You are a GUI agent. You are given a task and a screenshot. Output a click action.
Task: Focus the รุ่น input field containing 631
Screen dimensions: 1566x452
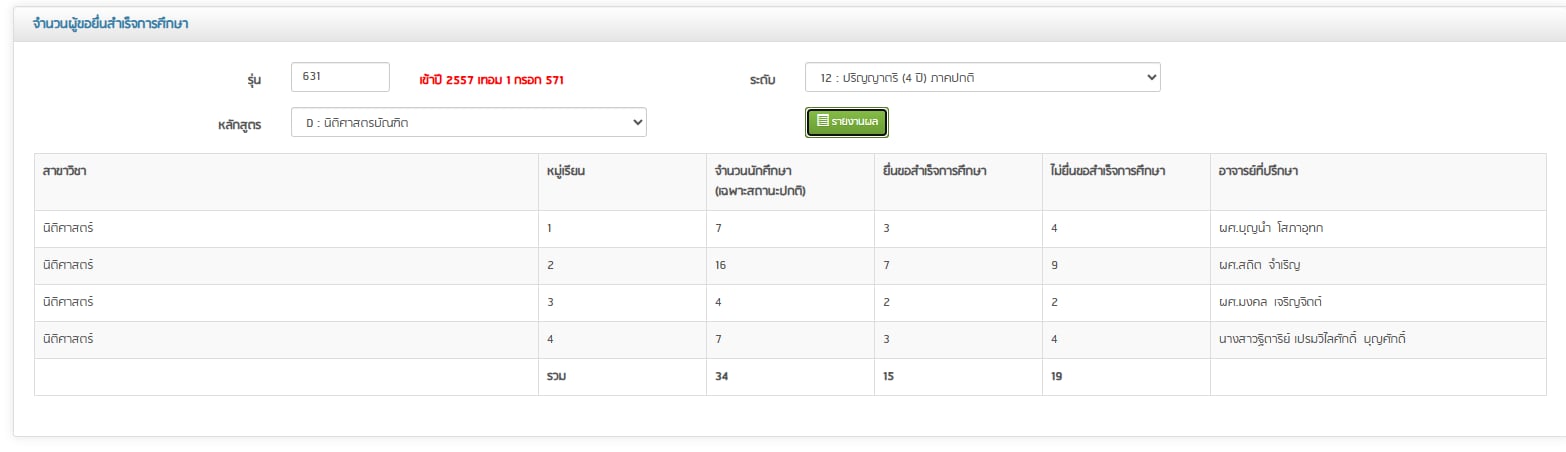(339, 77)
